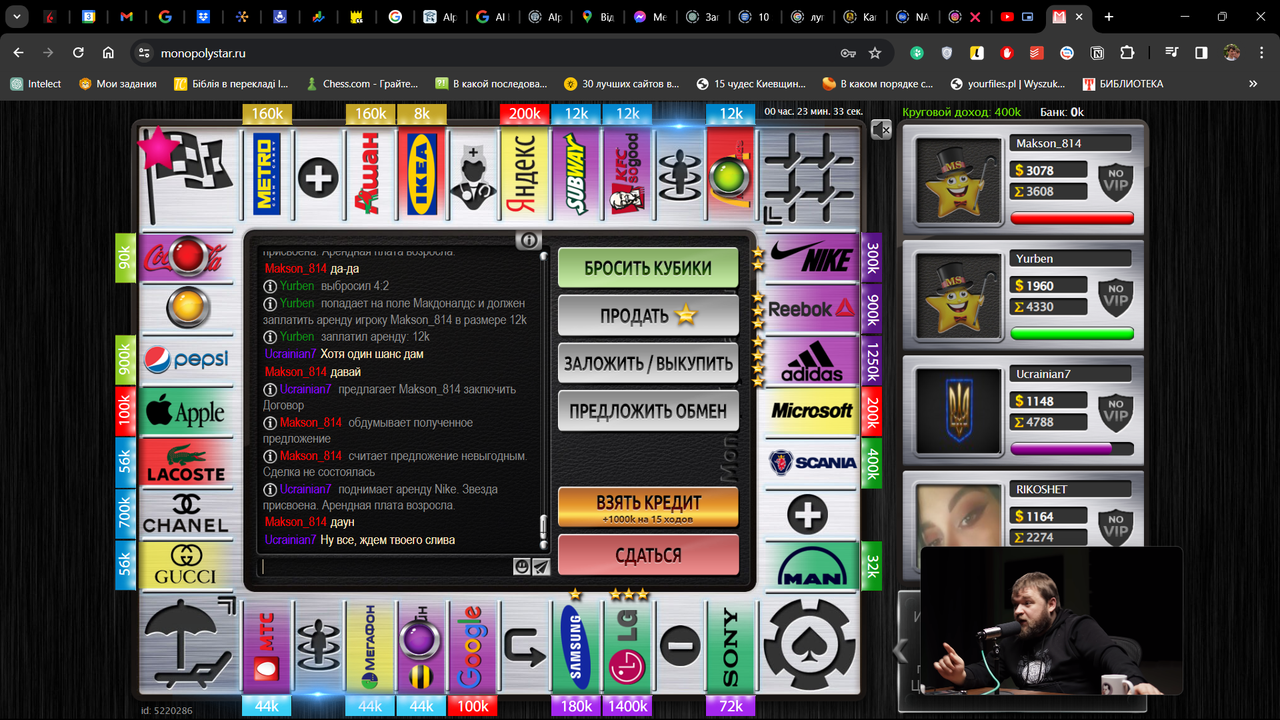The width and height of the screenshot is (1280, 720).
Task: Select the Microsoft board tile
Action: pos(812,411)
